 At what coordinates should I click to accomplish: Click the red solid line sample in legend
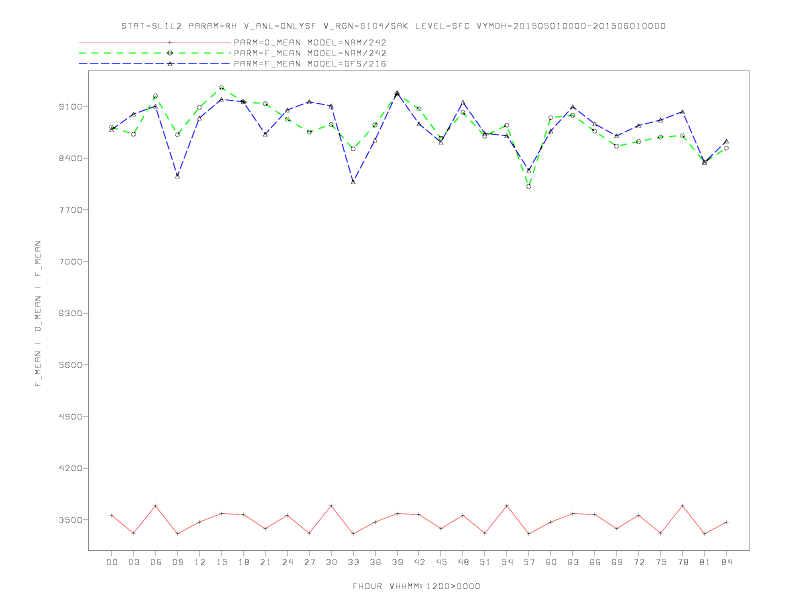[155, 42]
